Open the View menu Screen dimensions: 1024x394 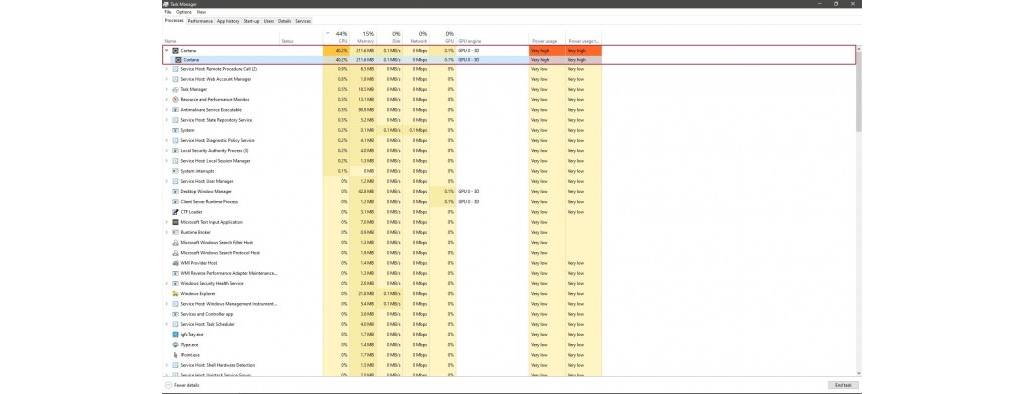point(201,12)
